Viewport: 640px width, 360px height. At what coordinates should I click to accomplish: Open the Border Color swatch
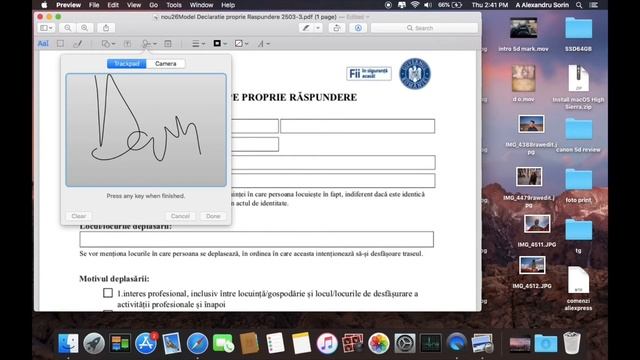pos(220,43)
